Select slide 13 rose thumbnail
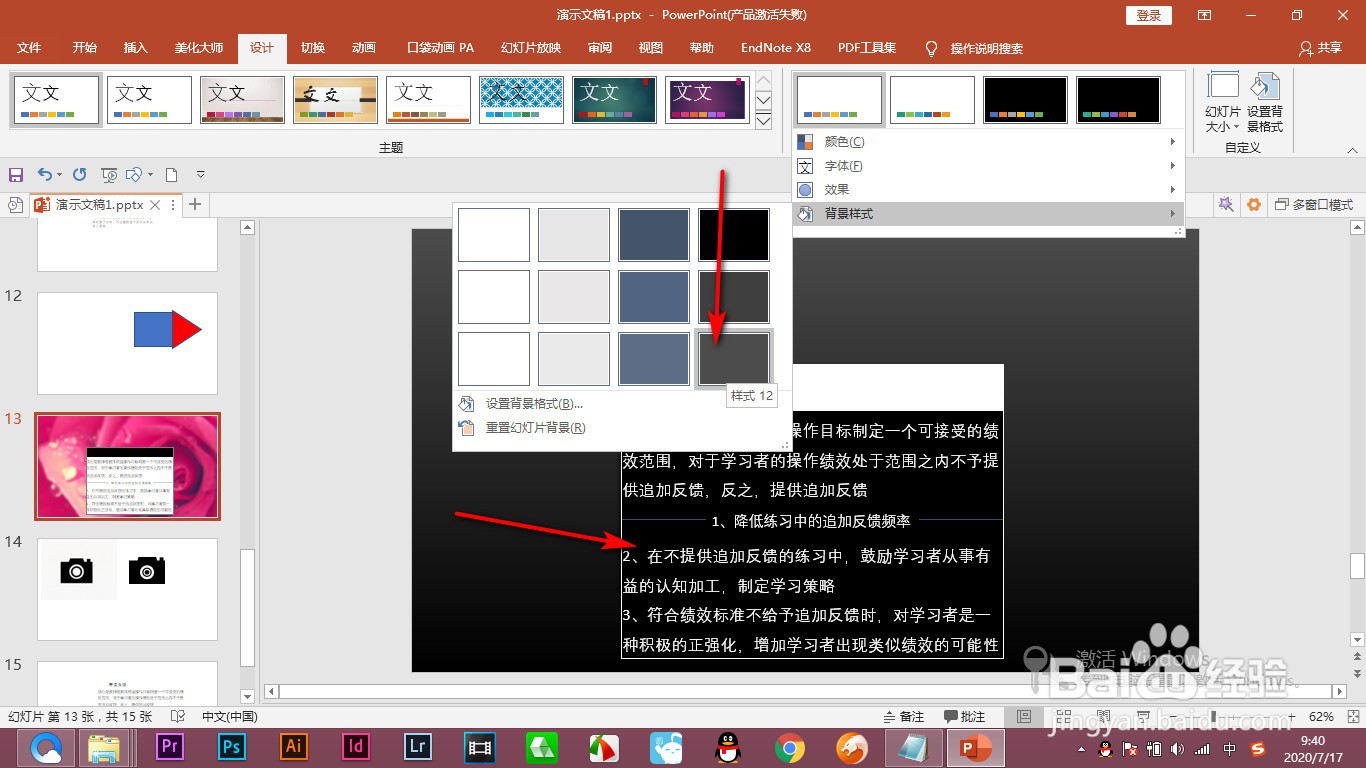This screenshot has width=1366, height=768. pyautogui.click(x=127, y=466)
